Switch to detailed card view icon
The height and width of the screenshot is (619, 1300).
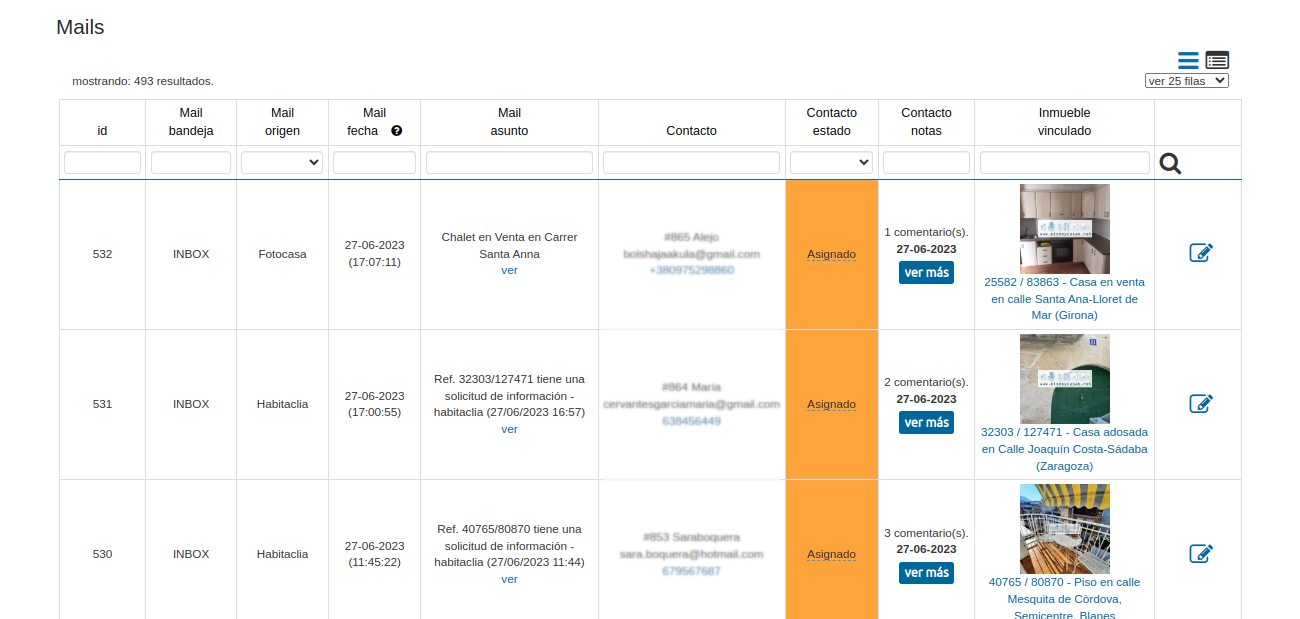point(1217,61)
